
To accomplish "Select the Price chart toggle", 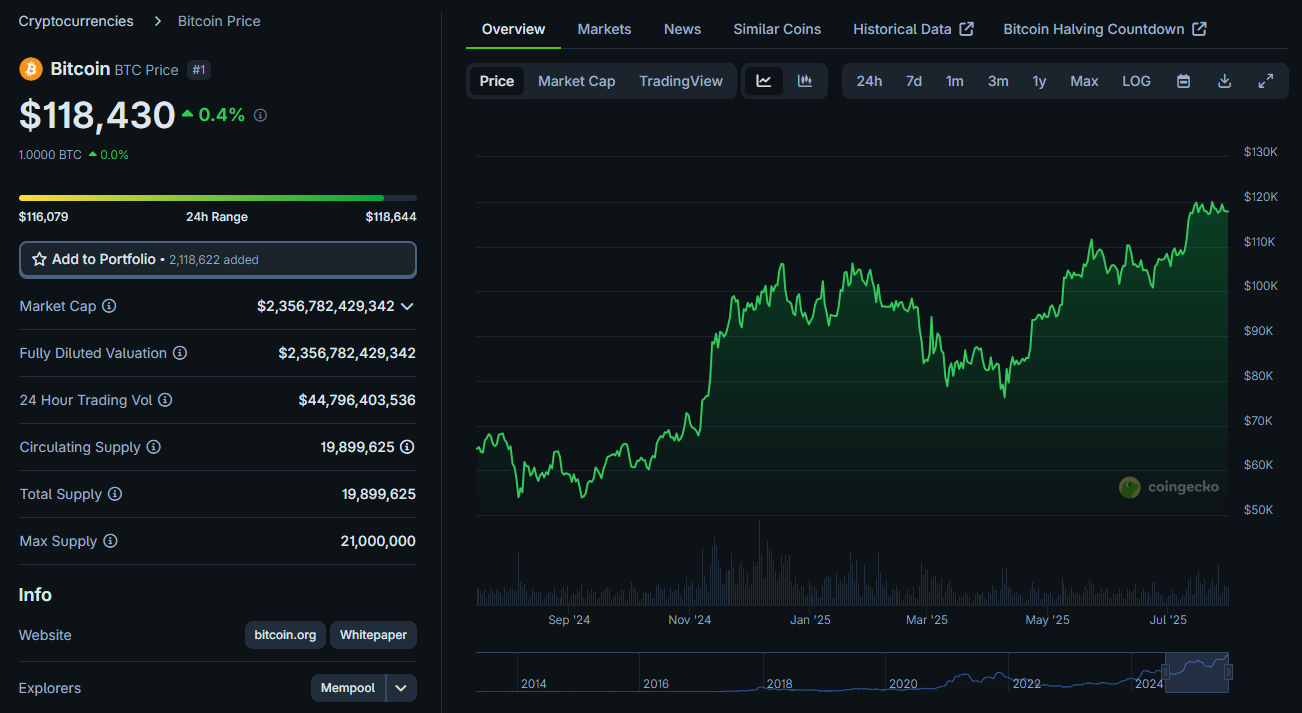I will pos(497,81).
